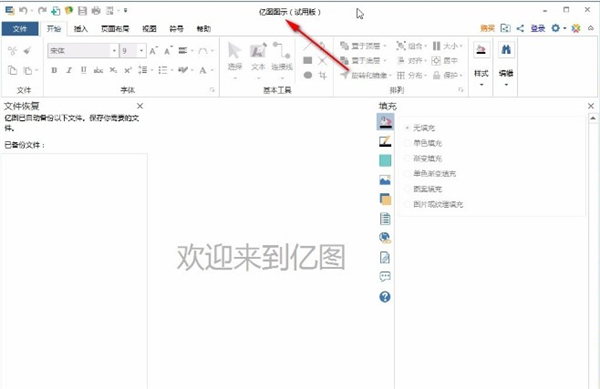Toggle Bold formatting

pyautogui.click(x=54, y=70)
